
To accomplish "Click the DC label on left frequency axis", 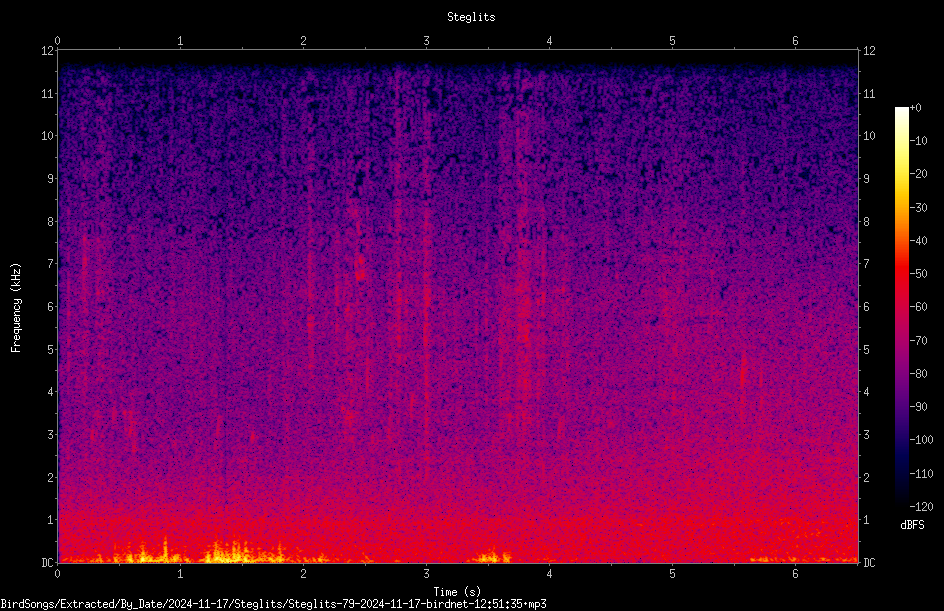I will pyautogui.click(x=48, y=563).
